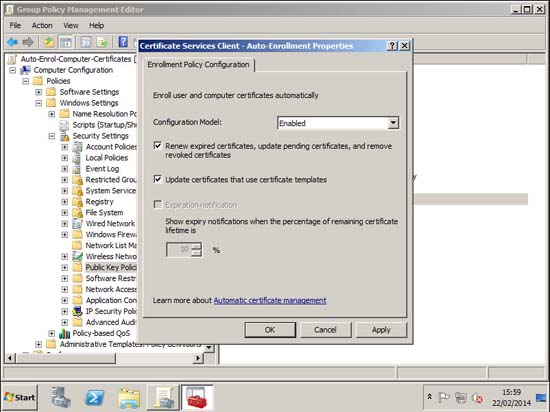Select the Event Log tree item
The height and width of the screenshot is (412, 550).
(x=102, y=169)
